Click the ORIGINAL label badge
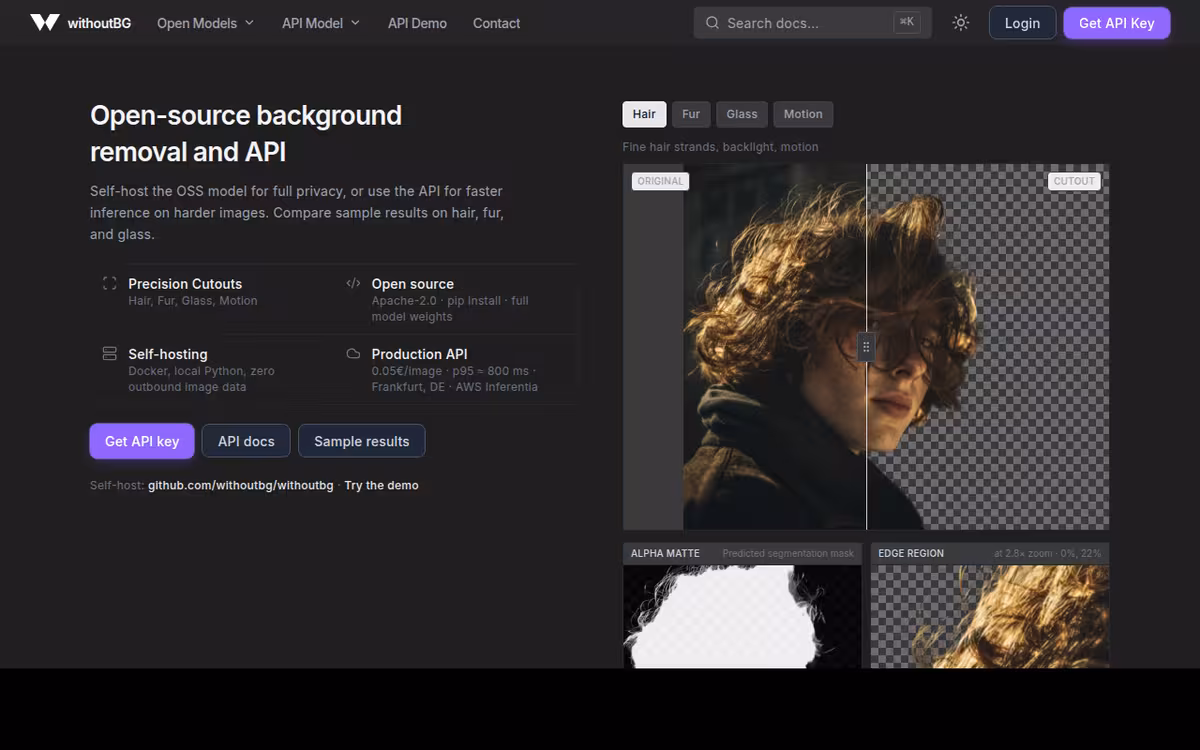 tap(660, 181)
